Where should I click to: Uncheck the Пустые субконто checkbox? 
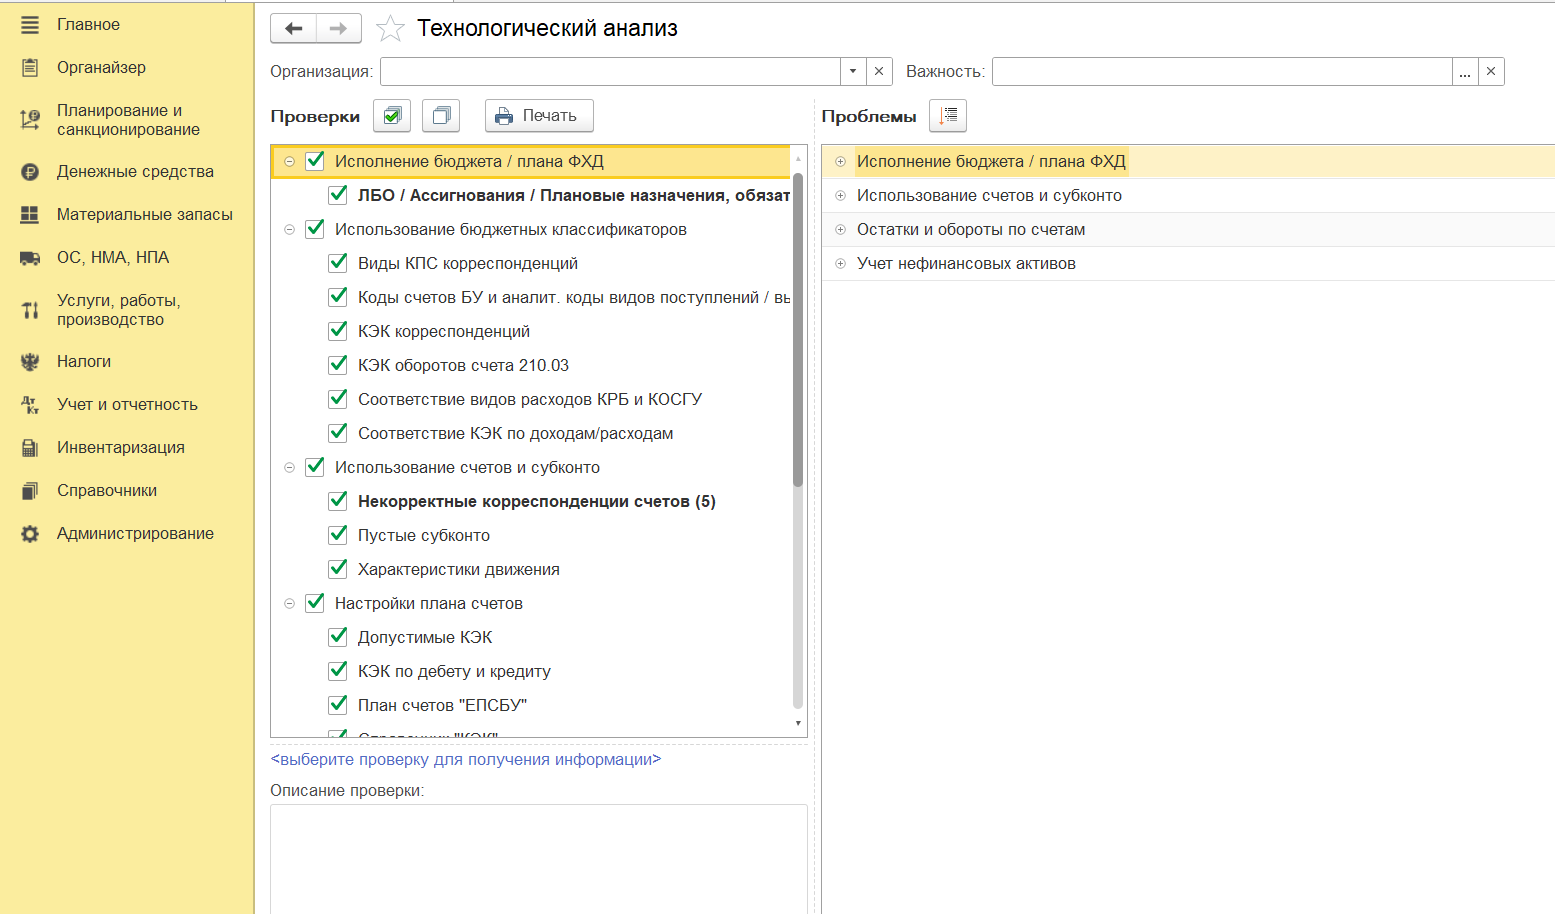tap(338, 535)
